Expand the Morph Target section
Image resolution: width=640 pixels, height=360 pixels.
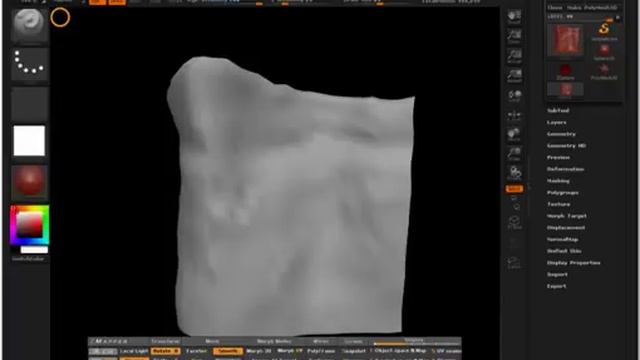(x=567, y=216)
